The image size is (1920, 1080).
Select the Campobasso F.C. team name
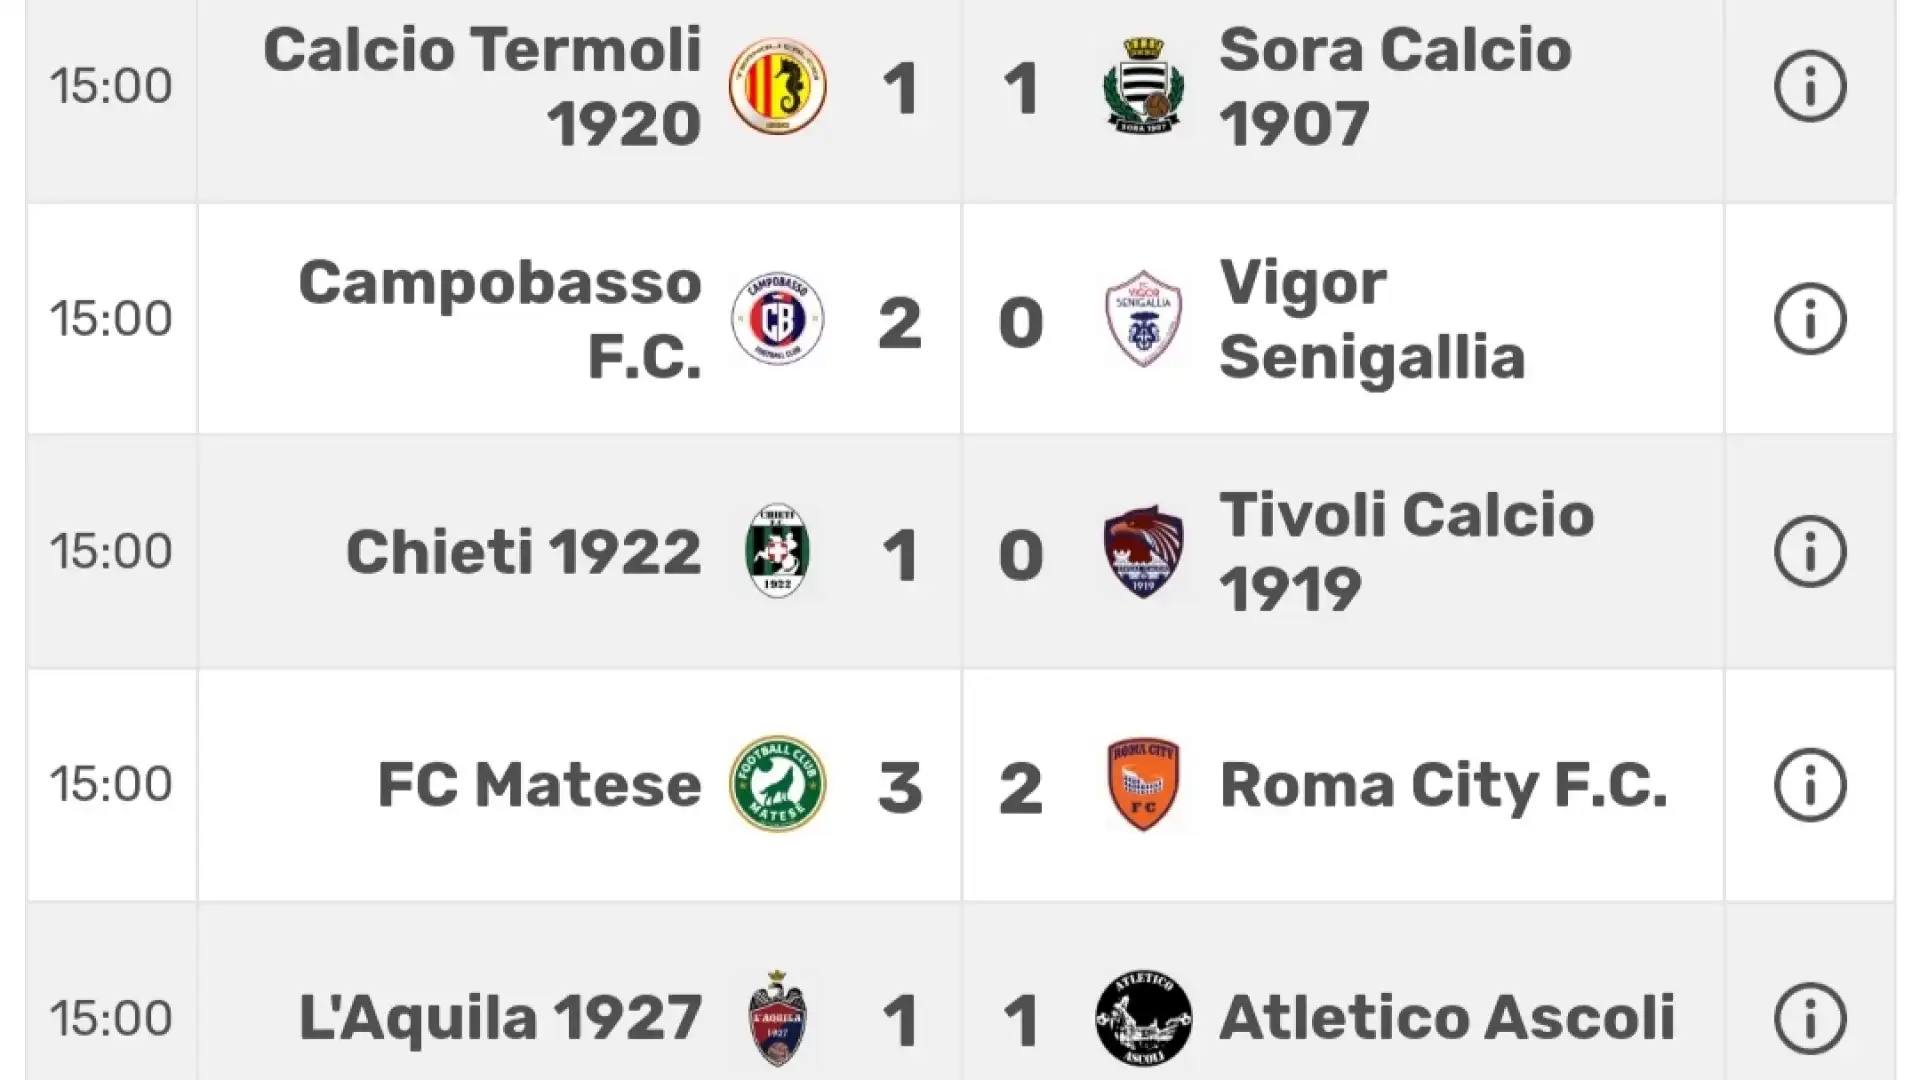coord(500,320)
